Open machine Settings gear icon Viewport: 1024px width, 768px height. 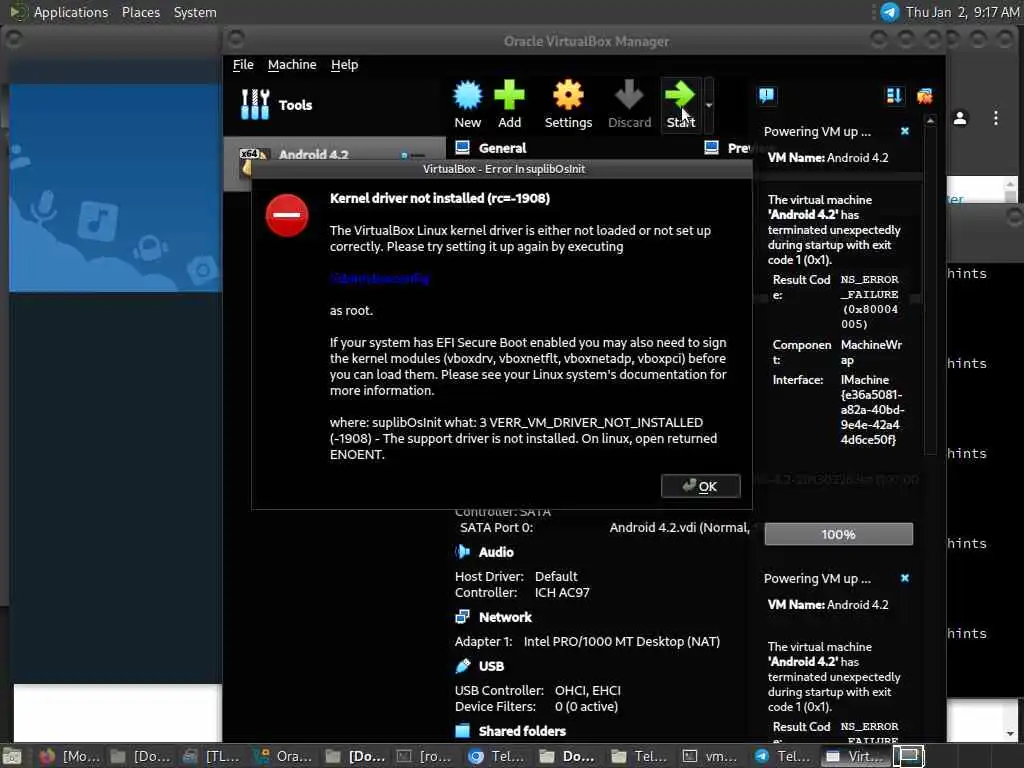tap(568, 95)
